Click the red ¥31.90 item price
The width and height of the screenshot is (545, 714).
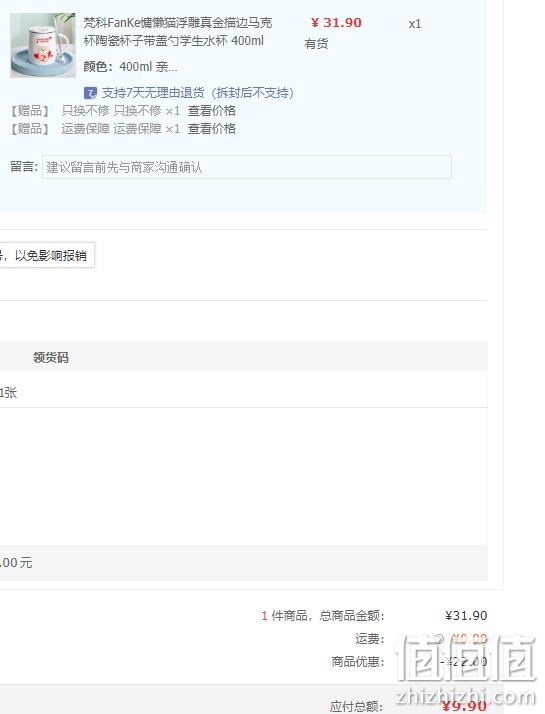click(336, 23)
